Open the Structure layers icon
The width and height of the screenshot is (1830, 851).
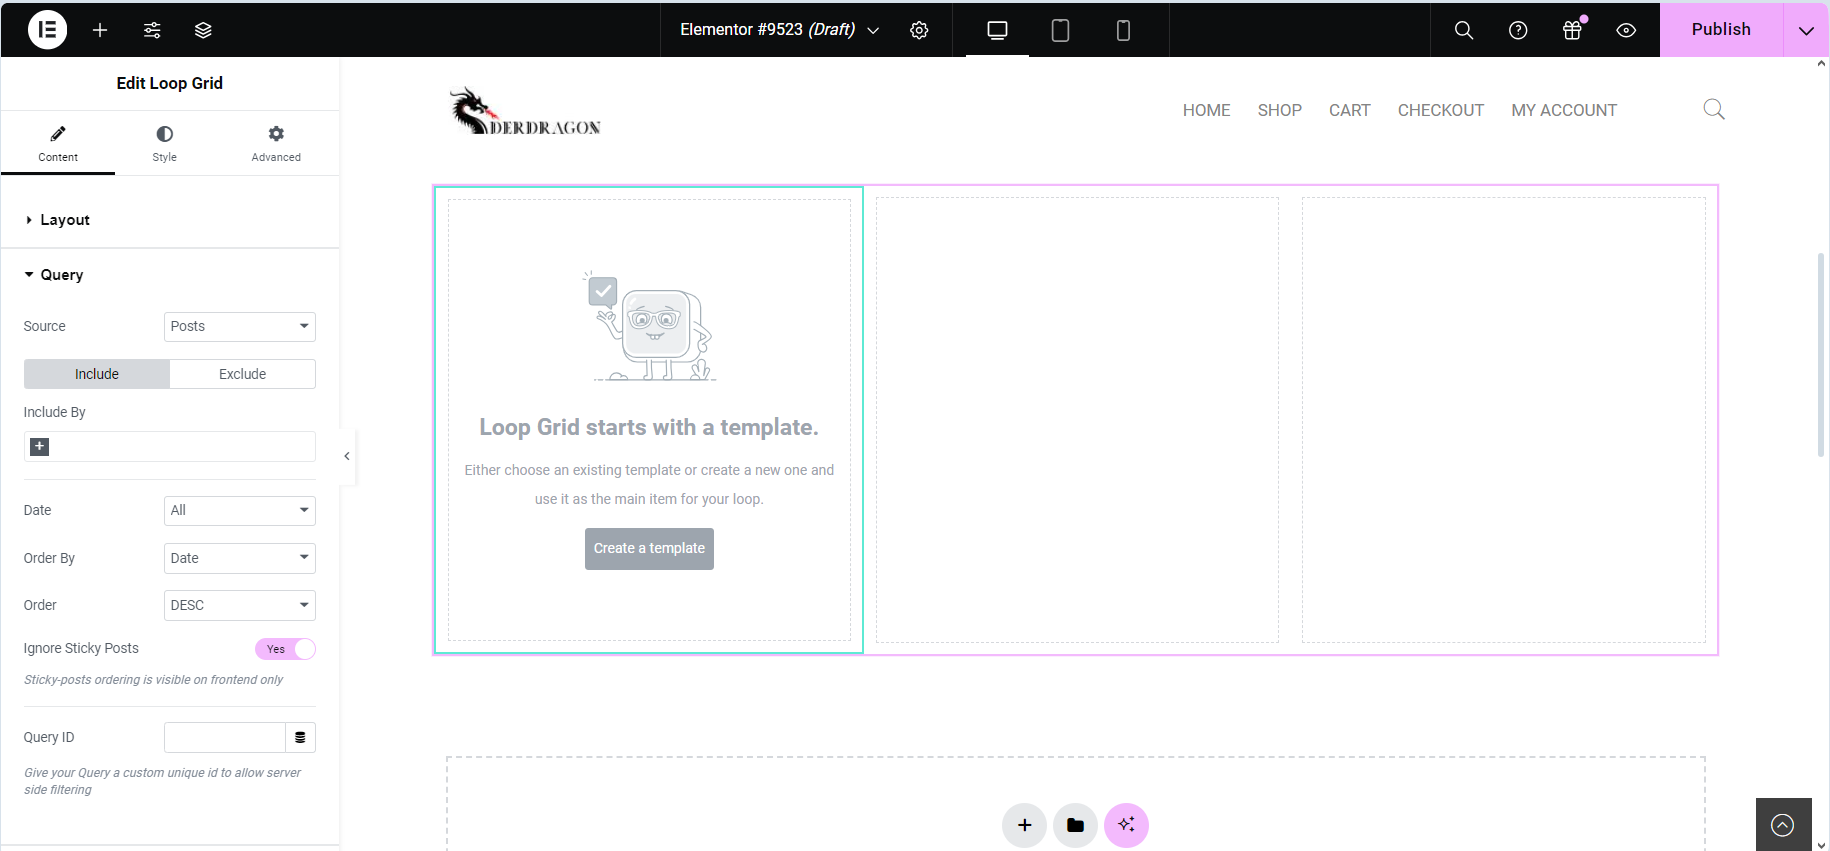pyautogui.click(x=203, y=30)
